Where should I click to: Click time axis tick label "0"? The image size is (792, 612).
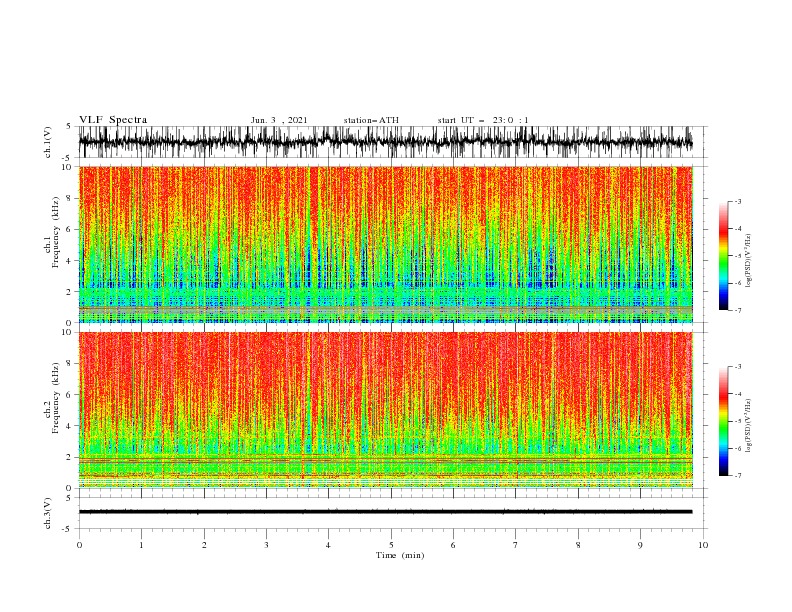tap(79, 545)
